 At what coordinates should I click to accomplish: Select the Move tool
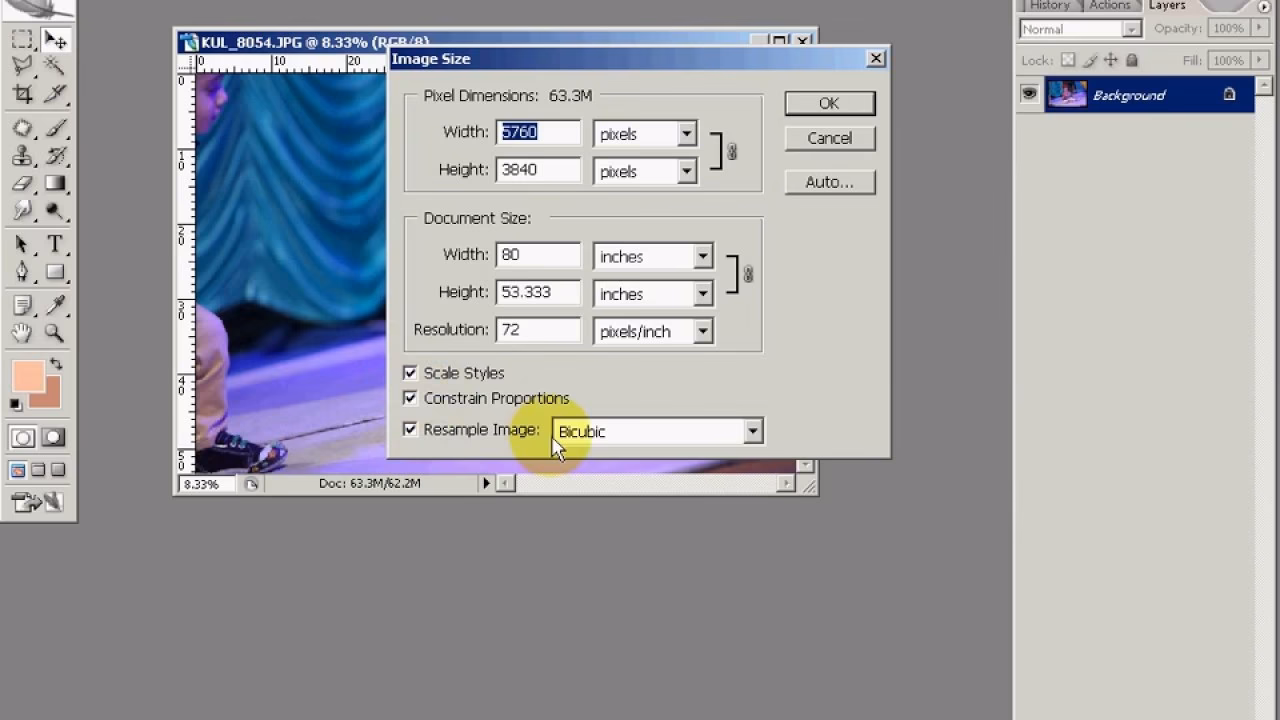(x=55, y=40)
